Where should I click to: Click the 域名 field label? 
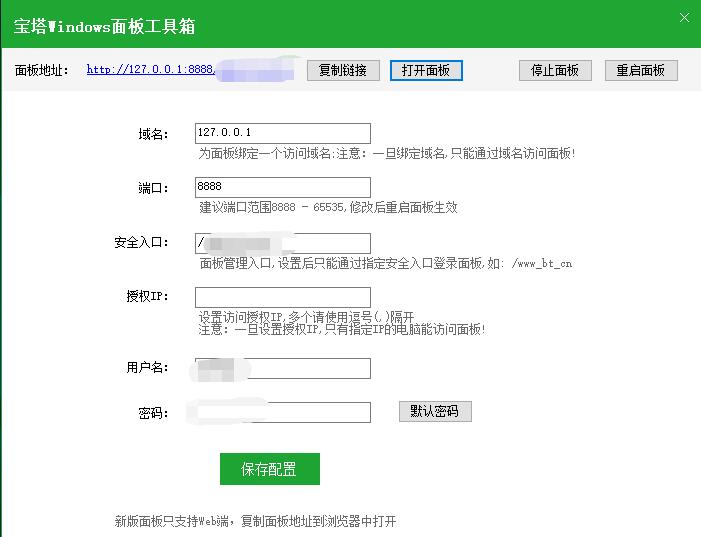pos(153,134)
